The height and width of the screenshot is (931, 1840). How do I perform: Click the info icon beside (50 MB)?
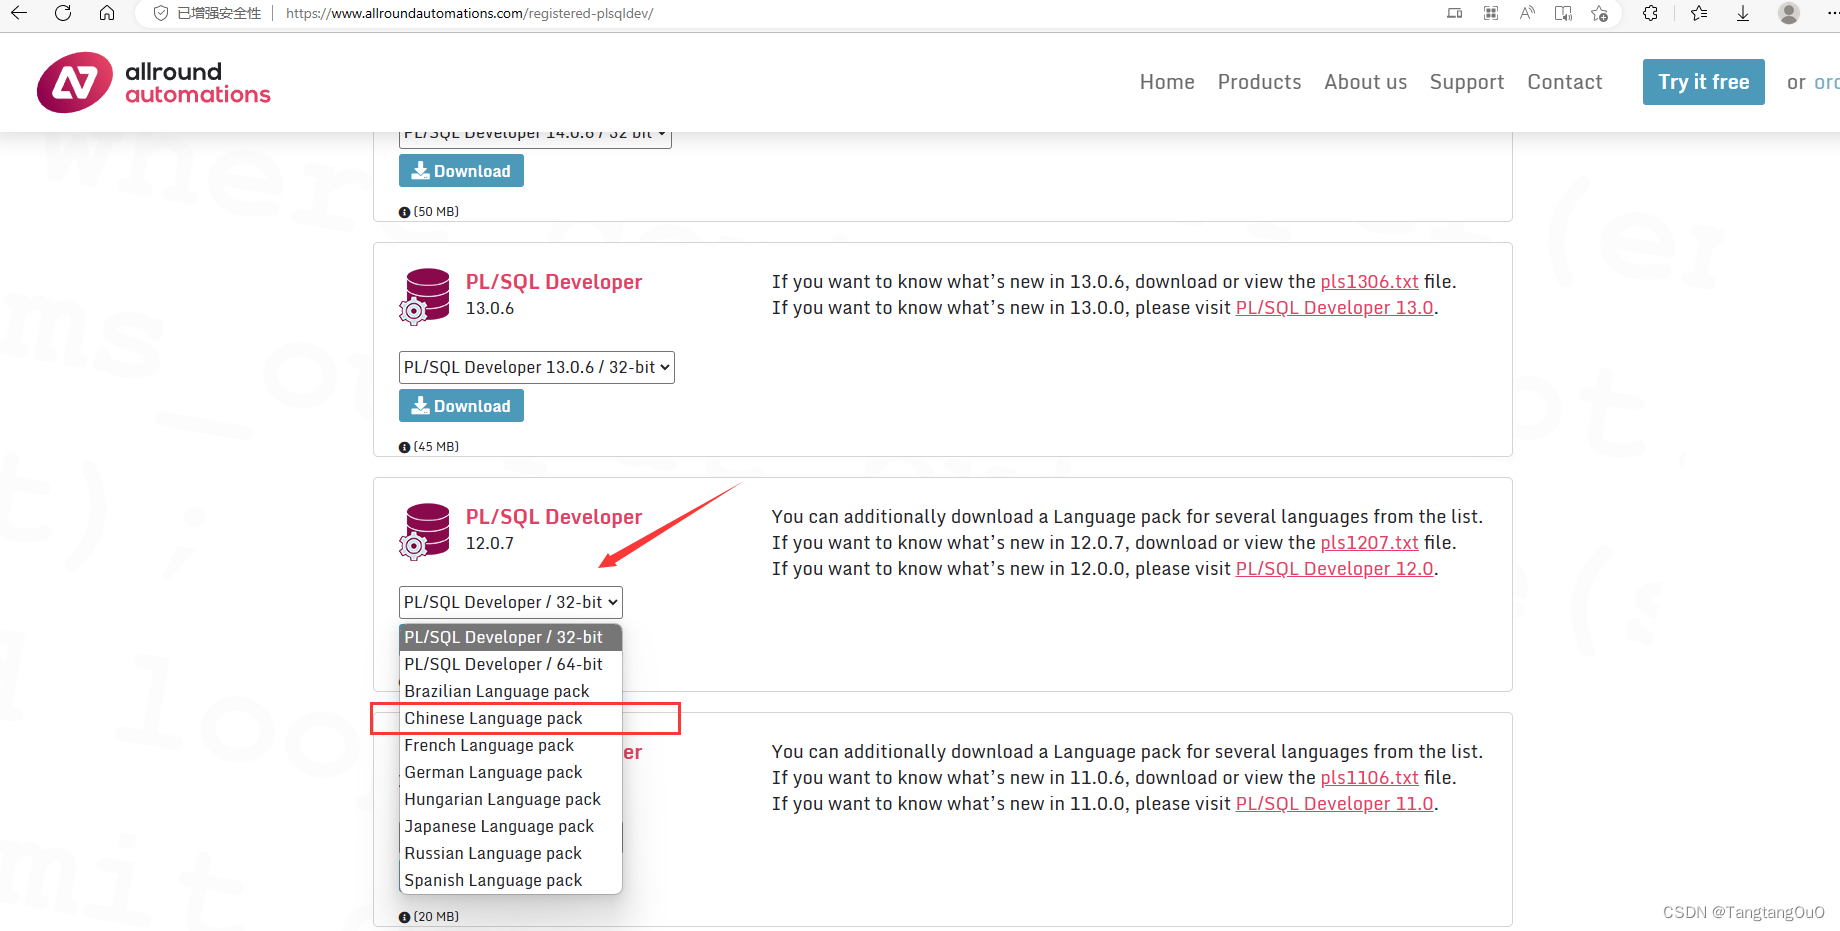click(x=404, y=211)
